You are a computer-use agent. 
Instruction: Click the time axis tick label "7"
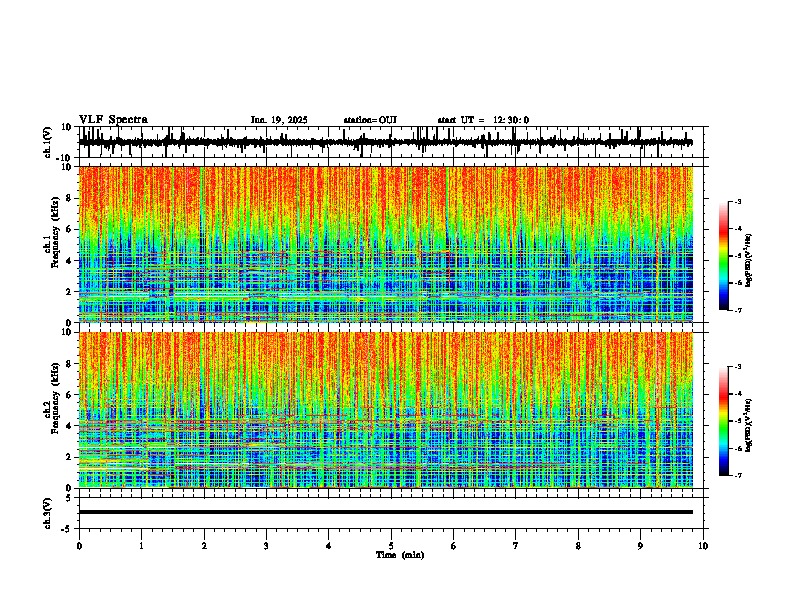click(516, 546)
